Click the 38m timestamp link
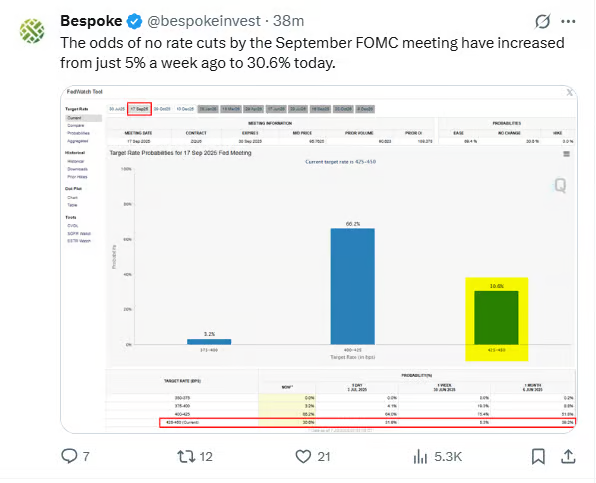 click(x=288, y=21)
